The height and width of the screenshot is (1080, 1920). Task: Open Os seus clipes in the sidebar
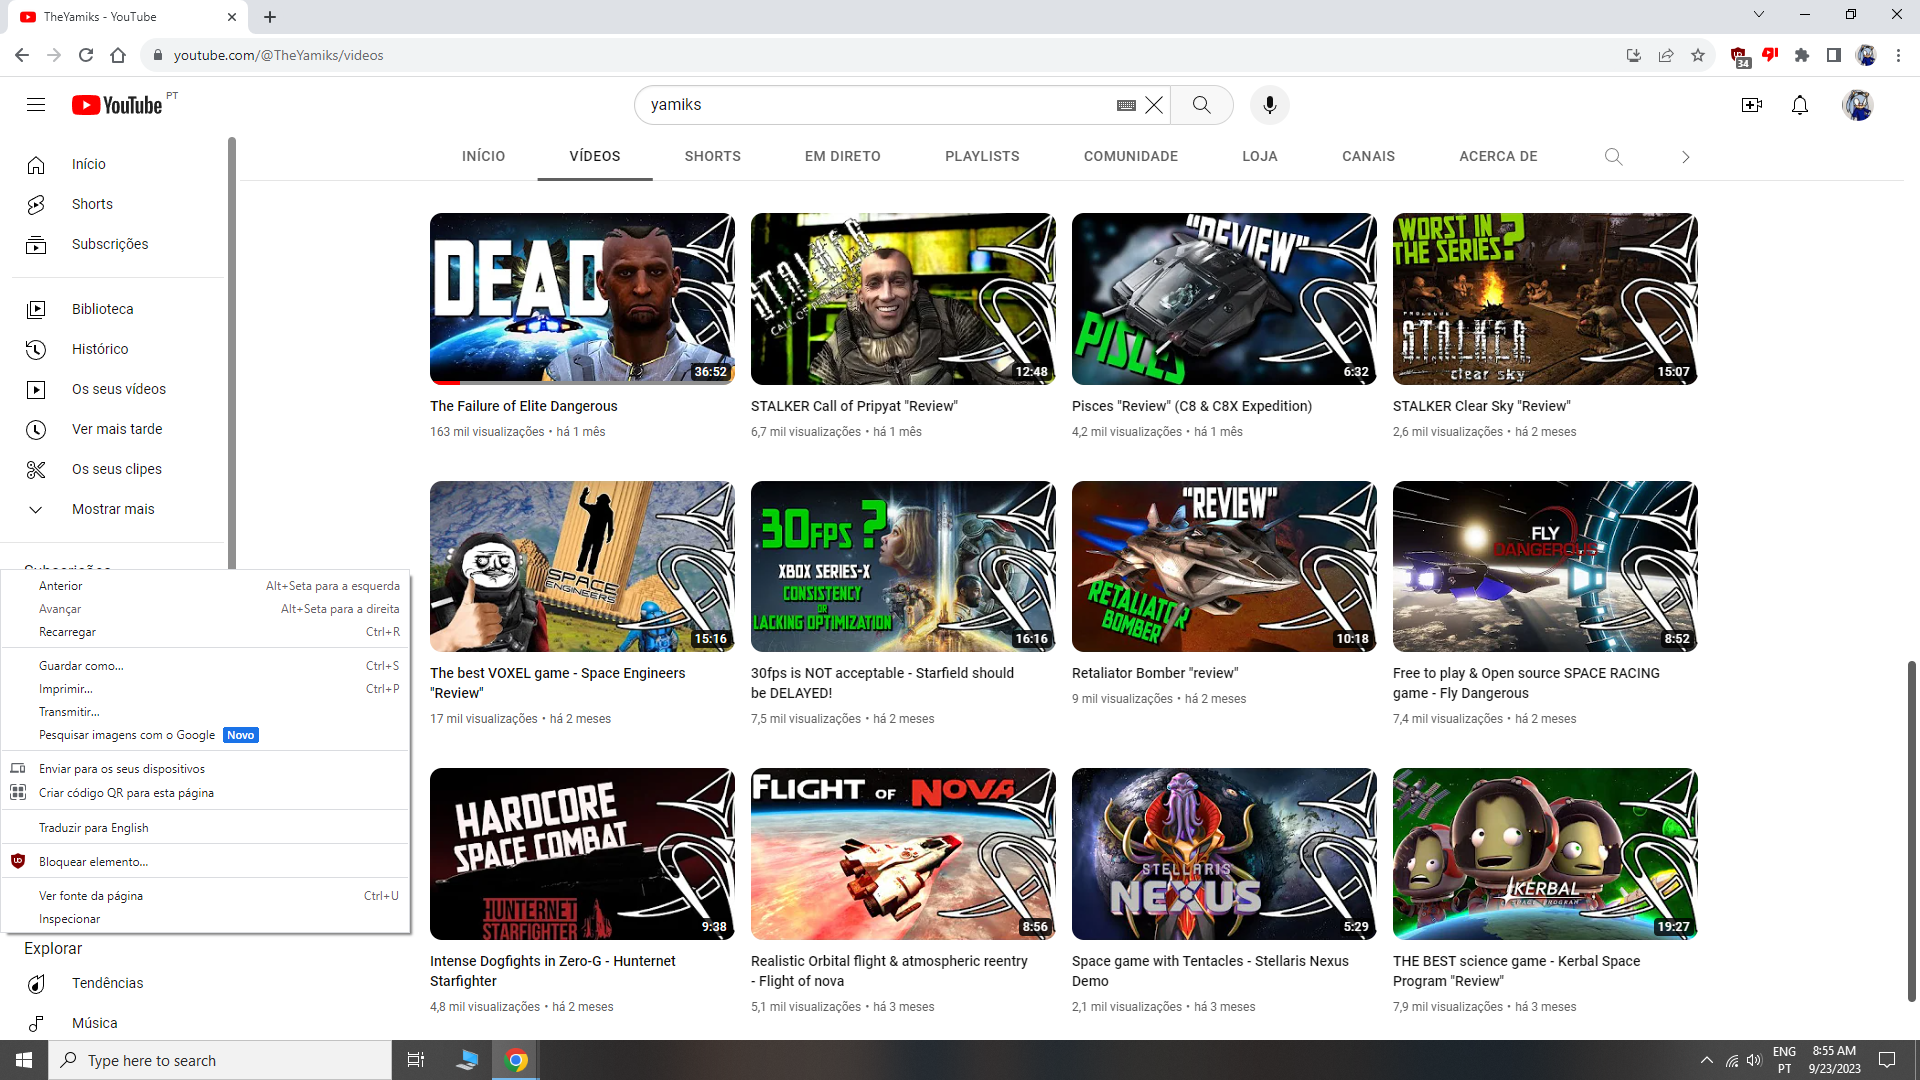(118, 469)
